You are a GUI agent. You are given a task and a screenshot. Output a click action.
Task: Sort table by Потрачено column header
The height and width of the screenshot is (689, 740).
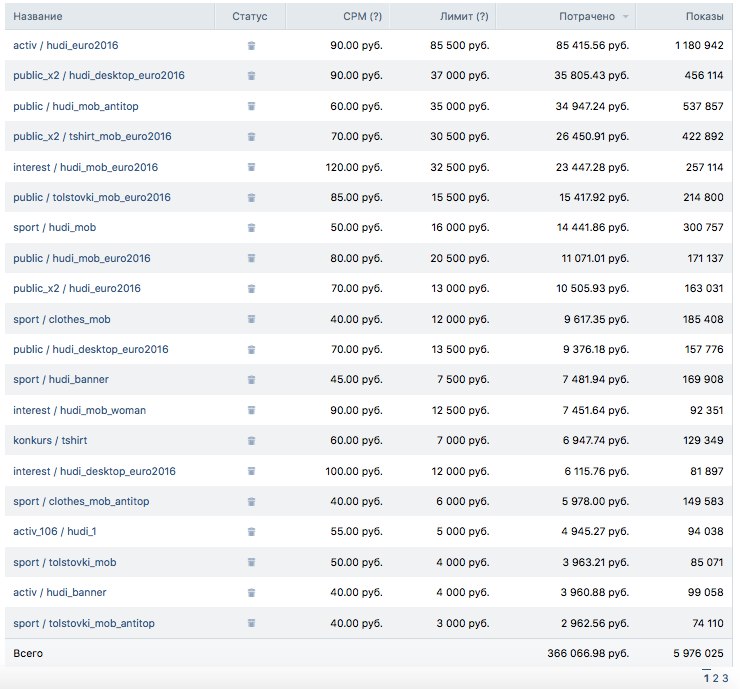click(x=587, y=17)
